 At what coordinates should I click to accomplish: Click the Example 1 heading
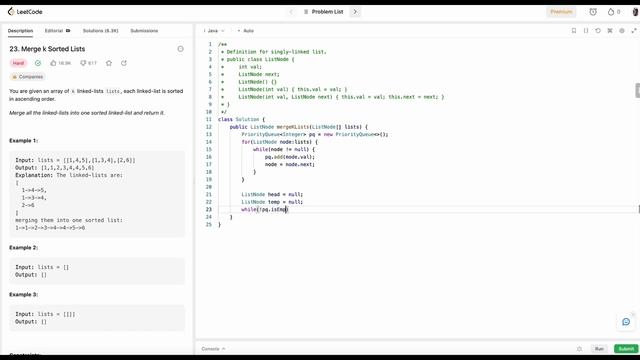click(24, 141)
